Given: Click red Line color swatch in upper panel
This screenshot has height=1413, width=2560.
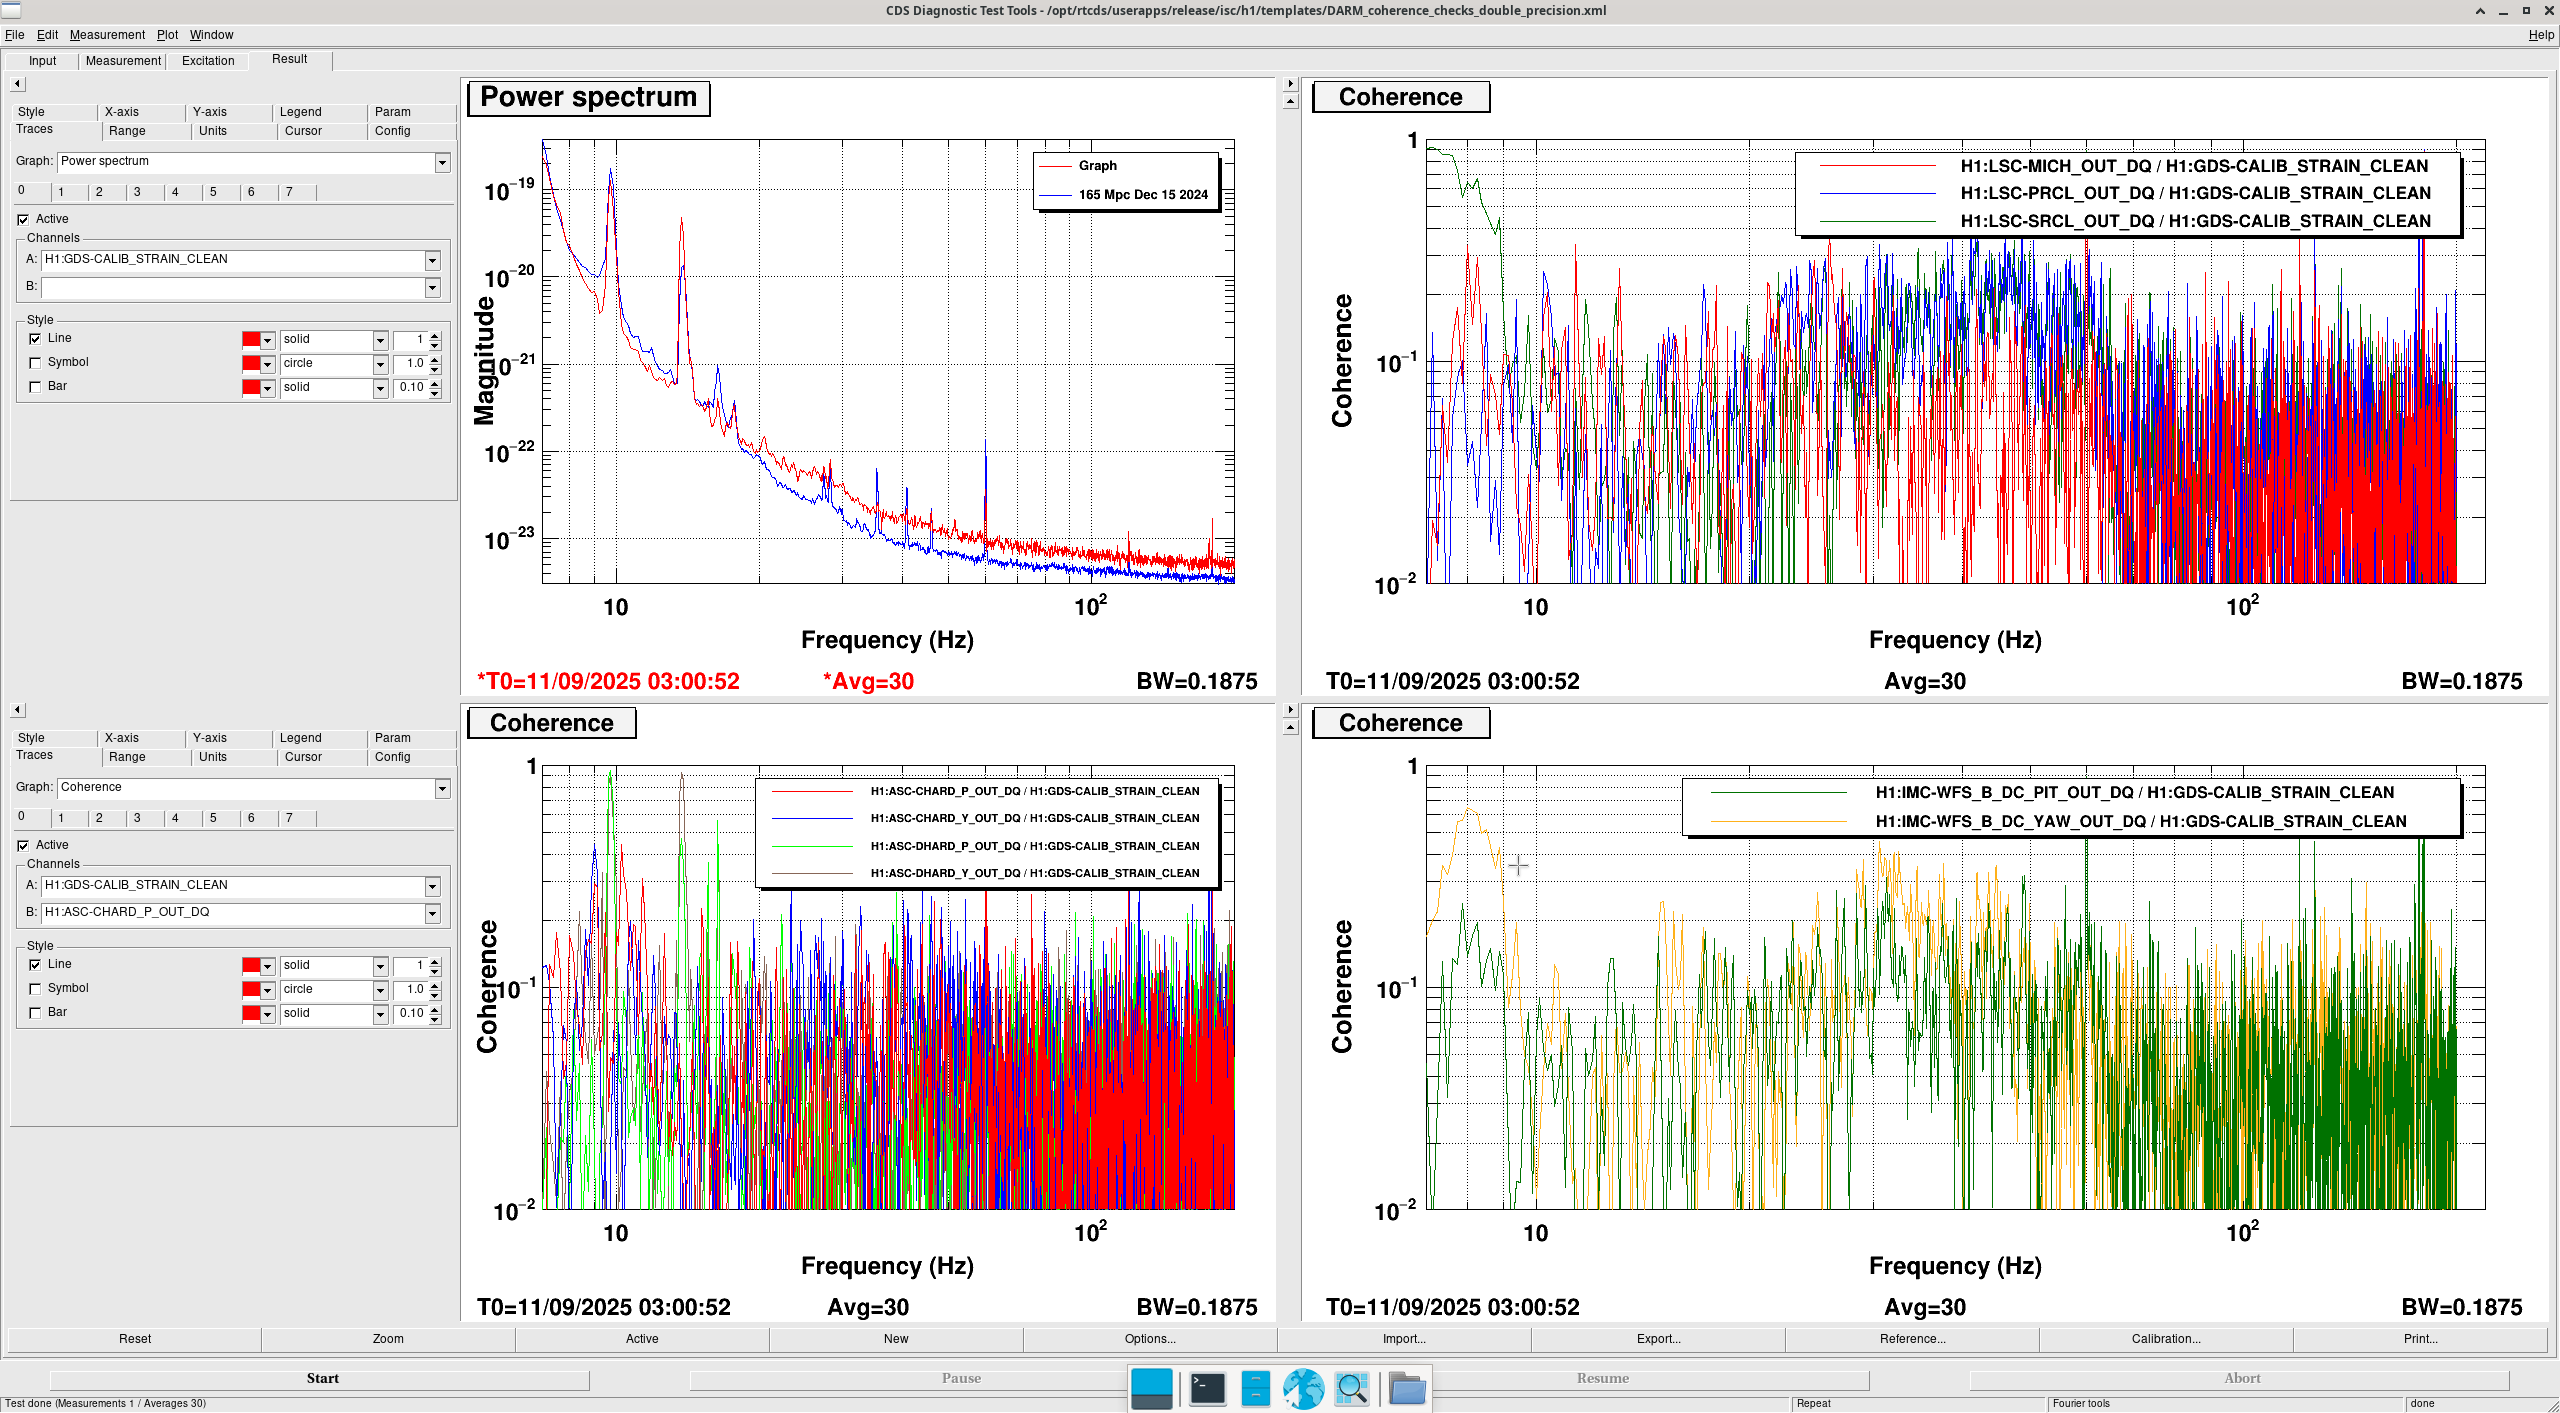Looking at the screenshot, I should pos(251,340).
